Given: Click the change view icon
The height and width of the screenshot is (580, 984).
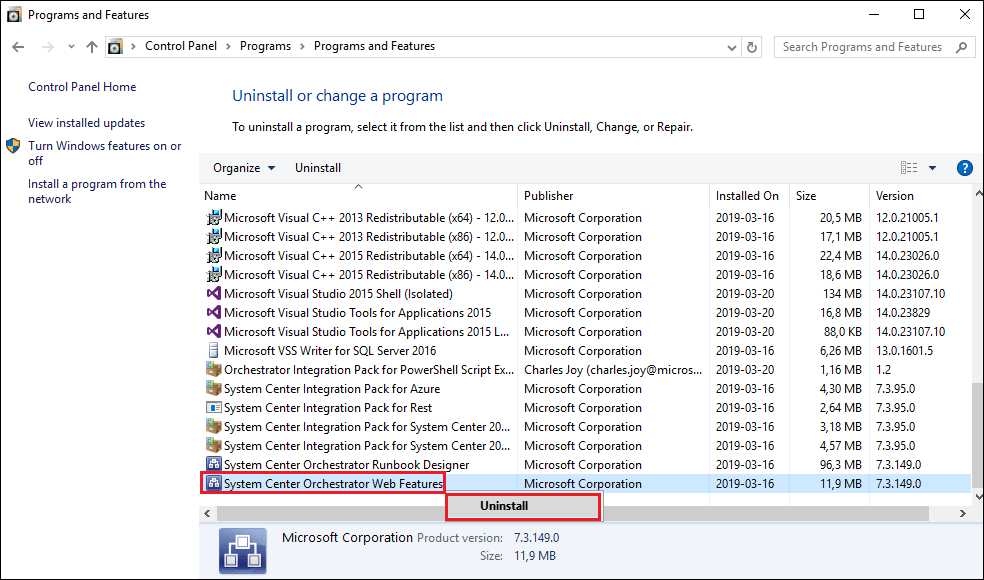Looking at the screenshot, I should (909, 168).
